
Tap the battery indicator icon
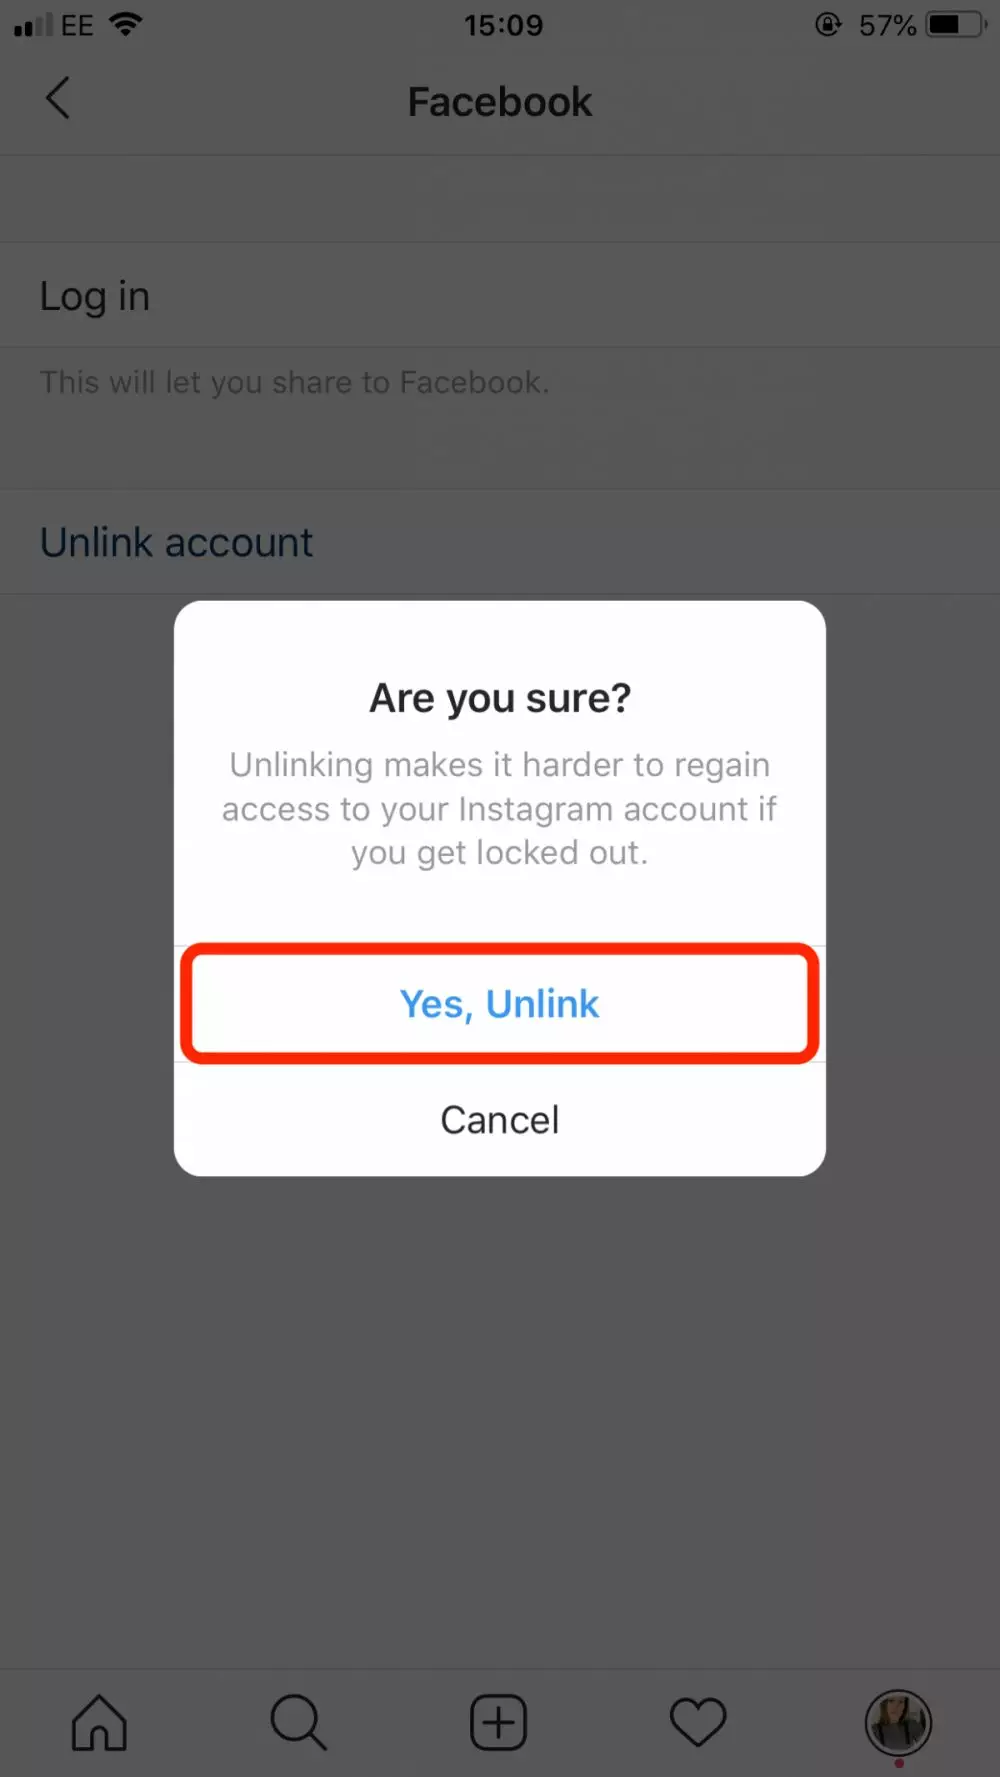point(956,25)
